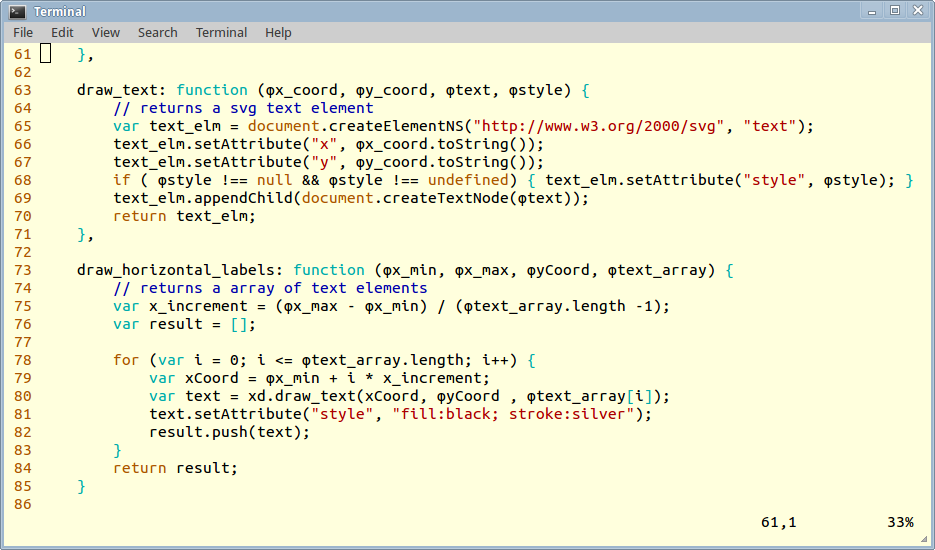Screen dimensions: 935x550
Task: Click the string 'fill:black; stroke:silver'
Action: 513,414
